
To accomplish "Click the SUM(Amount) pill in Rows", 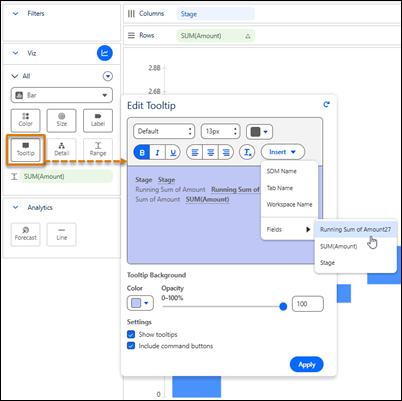I will coord(215,36).
